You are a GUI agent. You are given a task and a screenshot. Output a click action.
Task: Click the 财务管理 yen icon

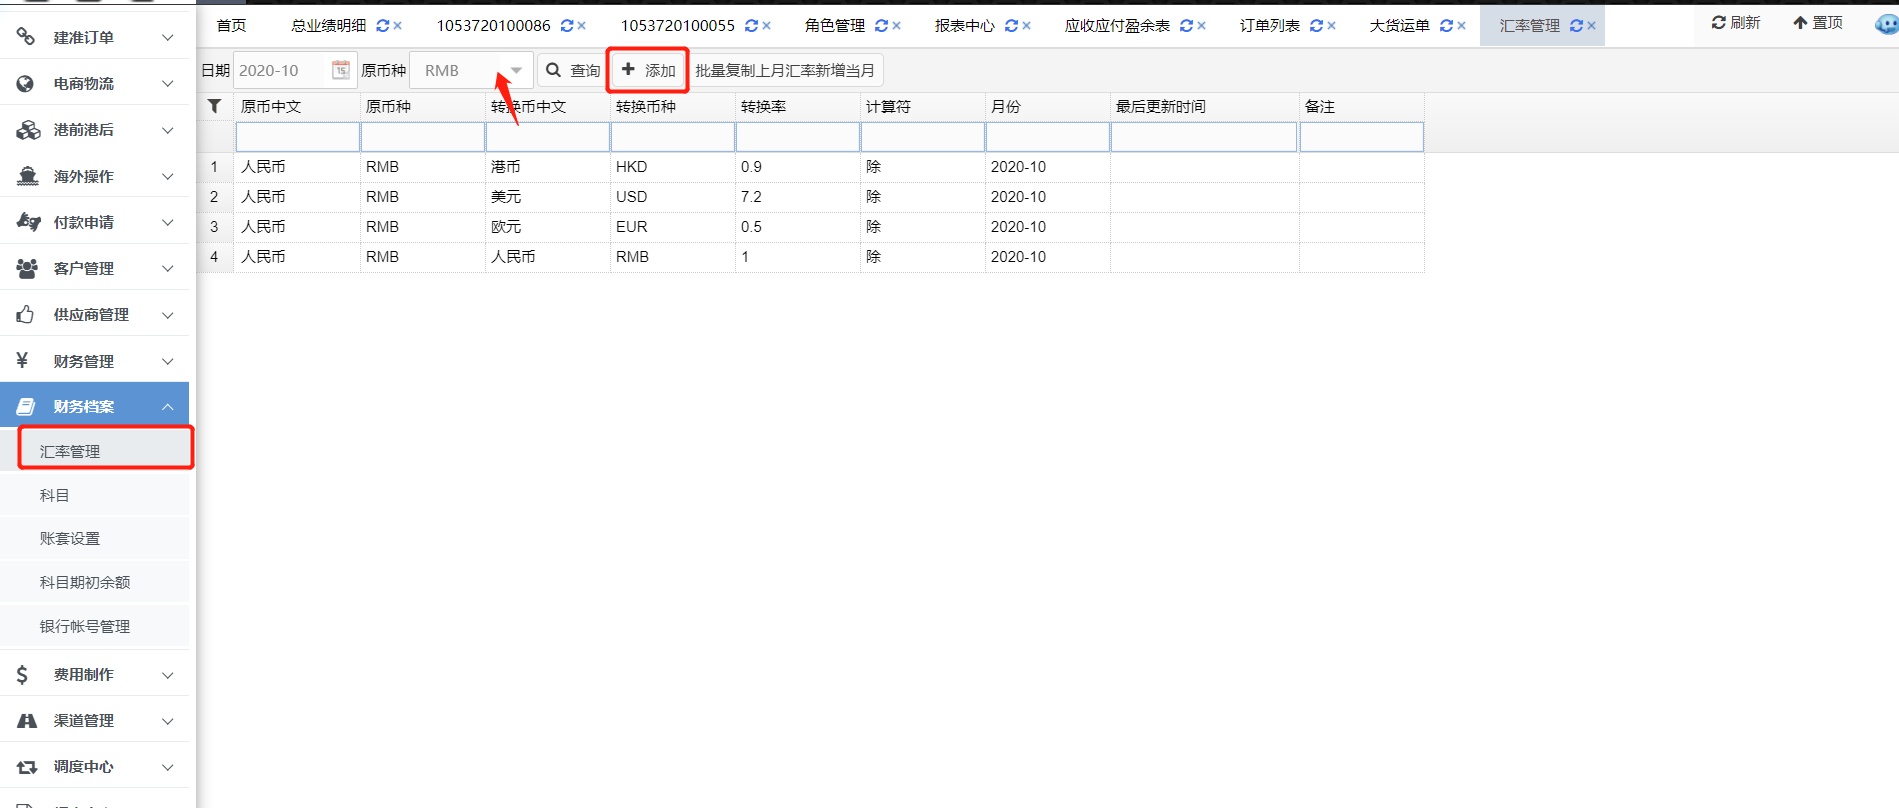(x=22, y=360)
